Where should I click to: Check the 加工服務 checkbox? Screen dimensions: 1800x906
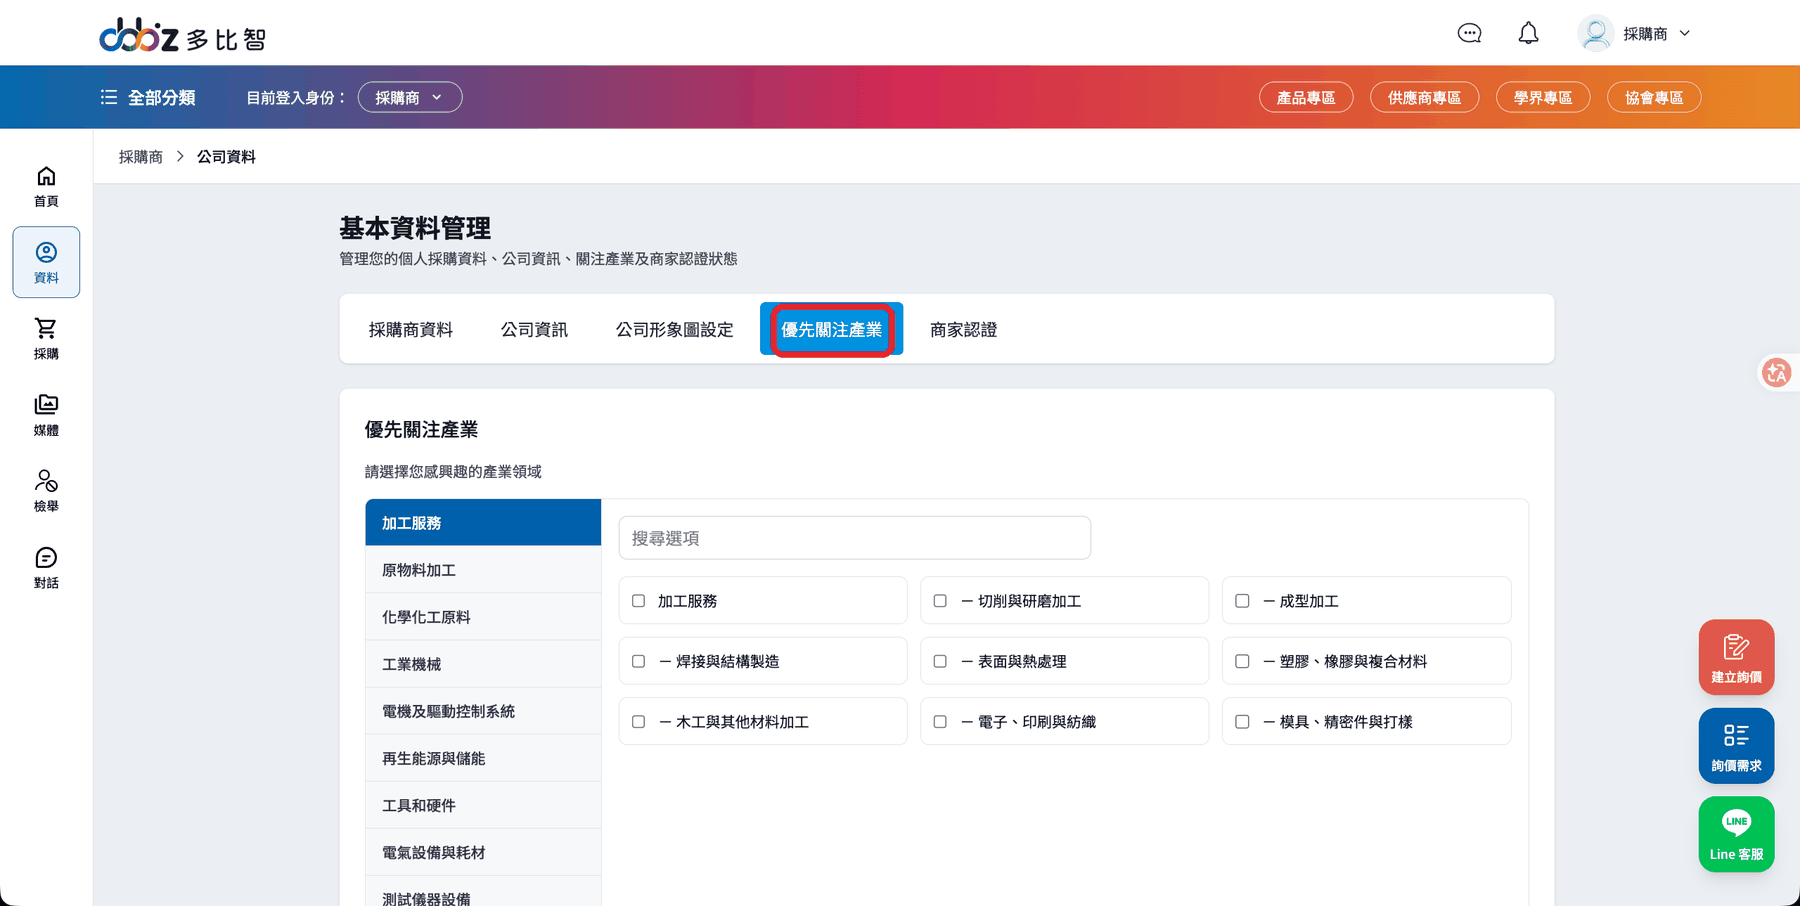coord(638,601)
